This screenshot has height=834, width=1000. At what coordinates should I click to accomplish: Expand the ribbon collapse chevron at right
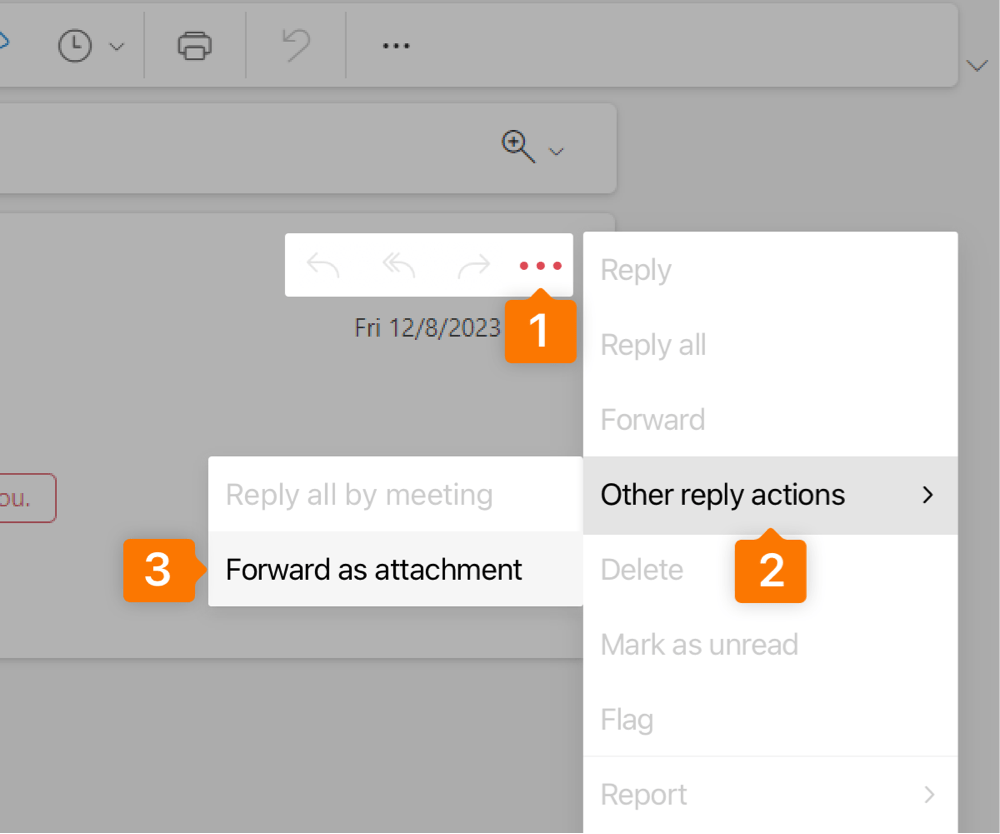[x=976, y=66]
